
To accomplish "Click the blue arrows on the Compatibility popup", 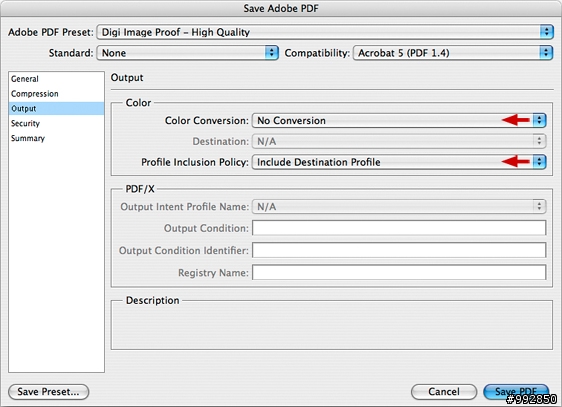I will pyautogui.click(x=546, y=53).
